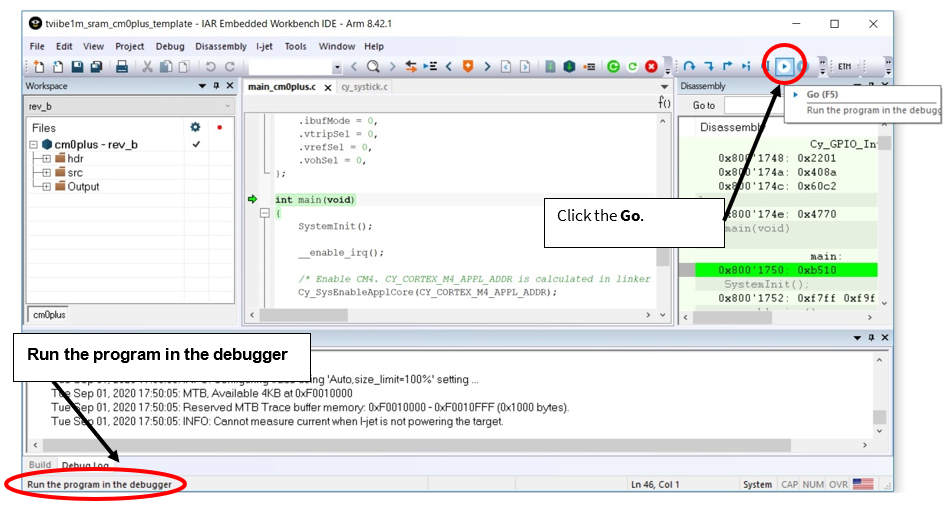The image size is (950, 516).
Task: Click the Step Over debug icon
Action: (689, 66)
